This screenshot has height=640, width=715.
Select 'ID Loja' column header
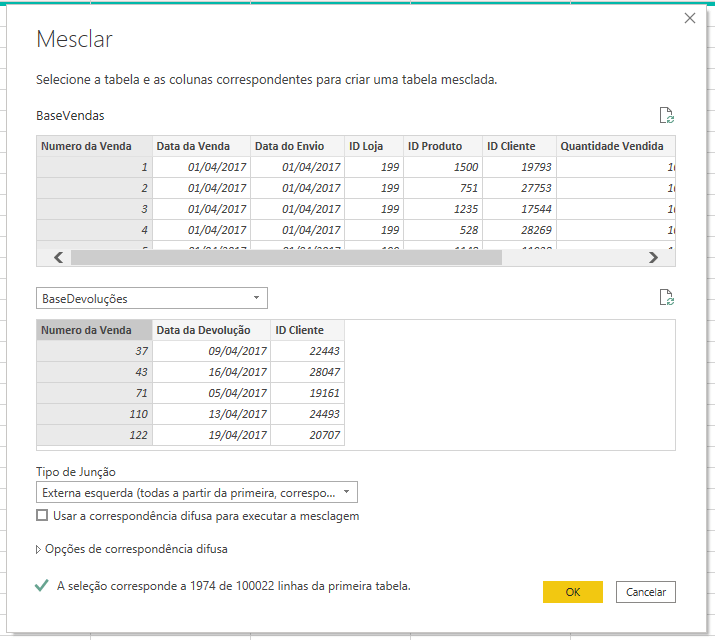(x=374, y=146)
